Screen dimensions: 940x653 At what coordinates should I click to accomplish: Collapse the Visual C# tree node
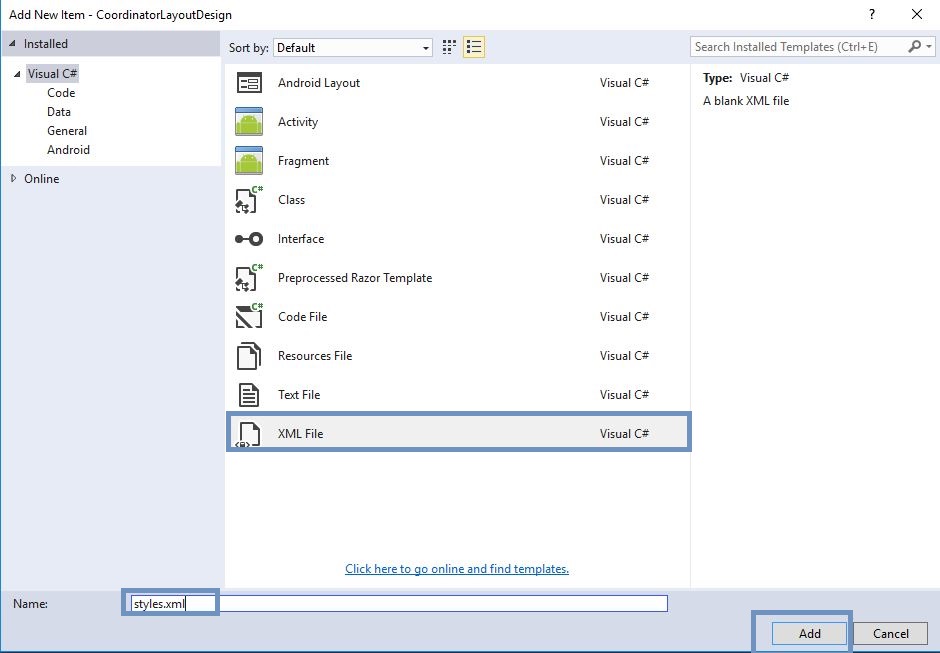coord(17,74)
